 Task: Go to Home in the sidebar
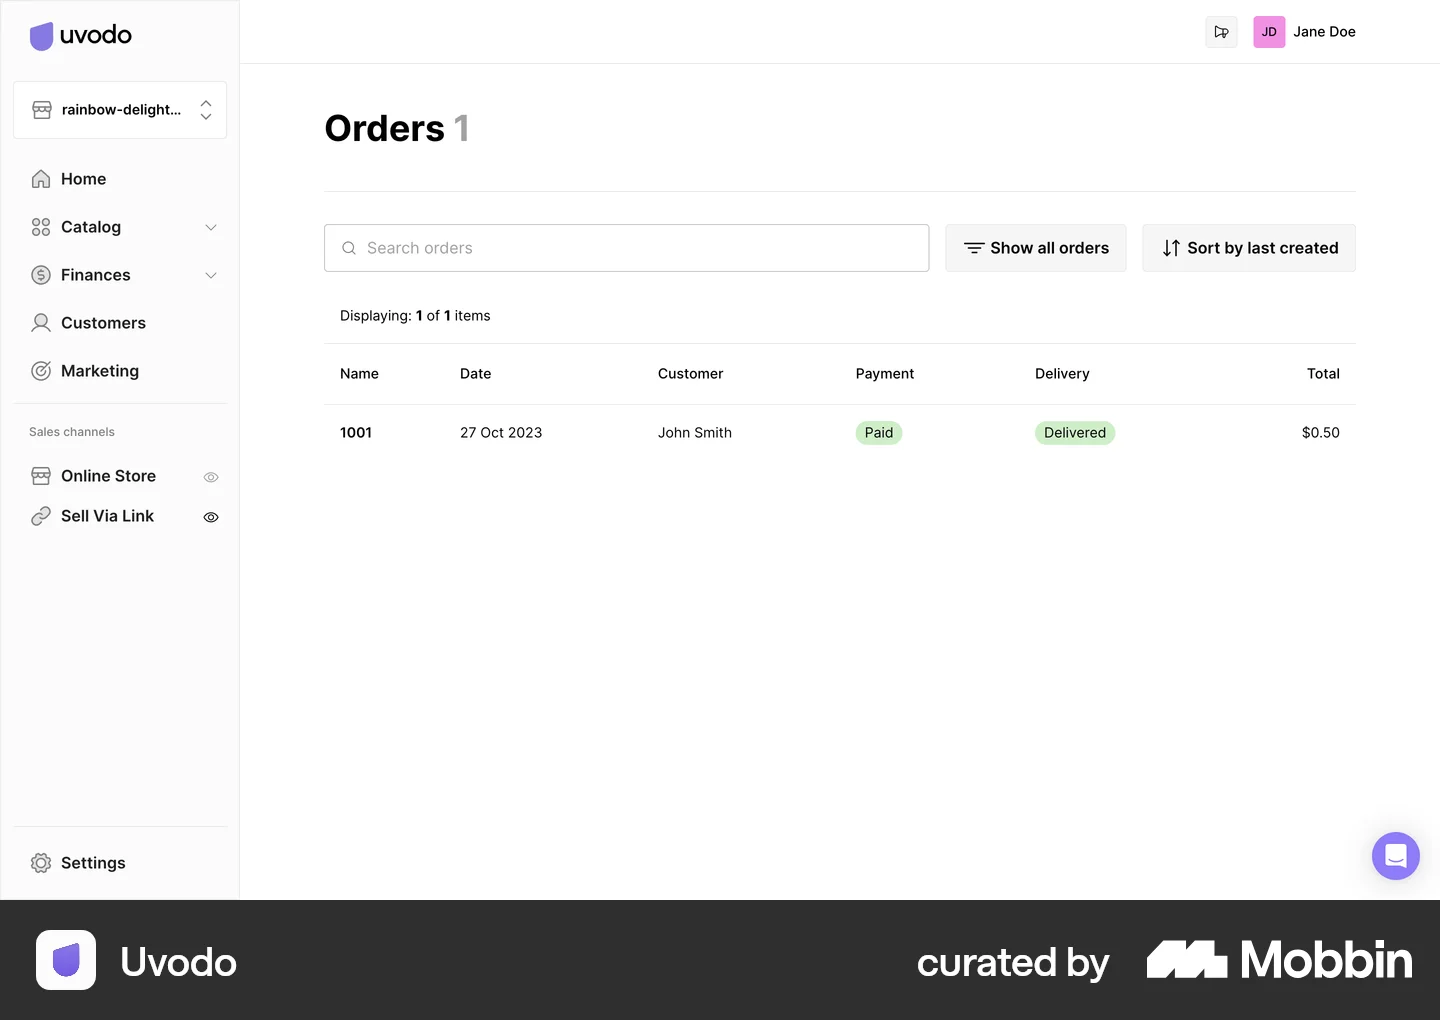click(83, 179)
